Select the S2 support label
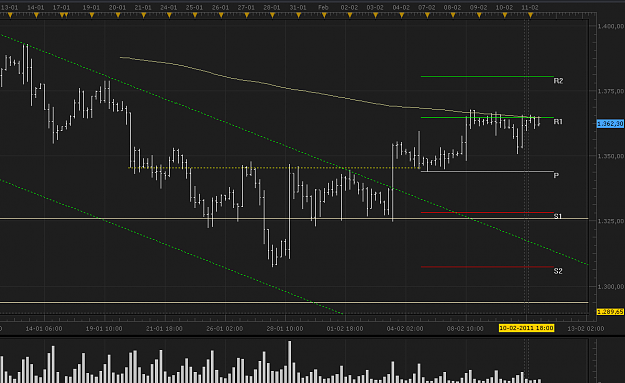 [558, 271]
